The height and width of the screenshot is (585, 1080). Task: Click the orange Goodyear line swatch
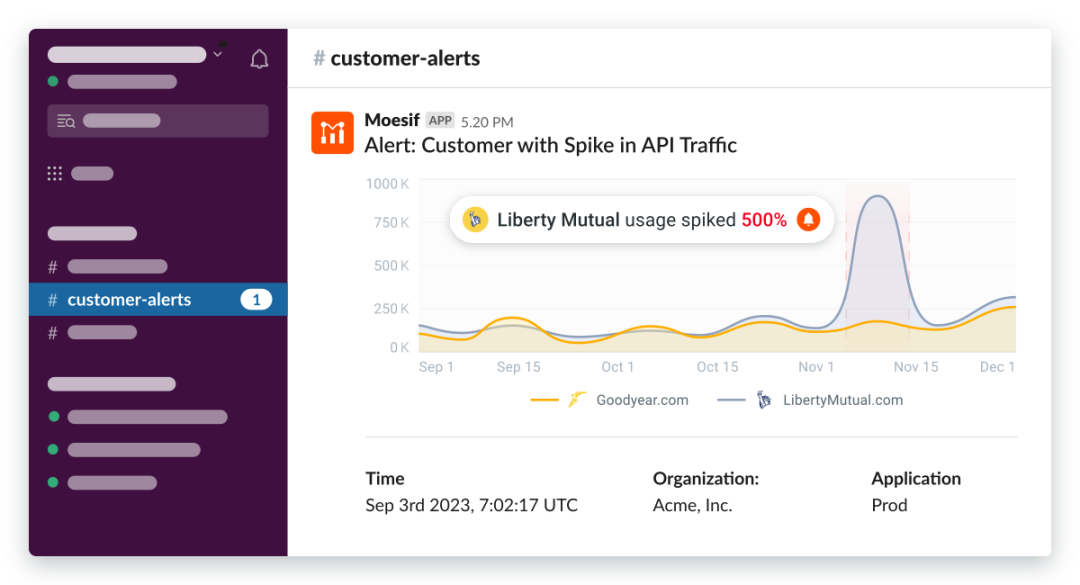[x=545, y=400]
